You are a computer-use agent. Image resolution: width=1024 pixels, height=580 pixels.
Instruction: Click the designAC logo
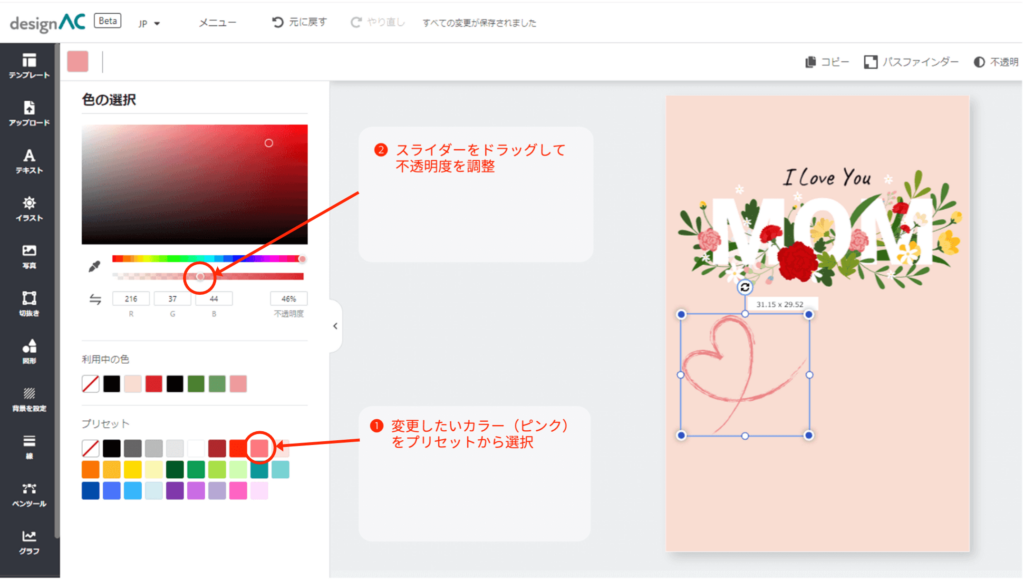[48, 23]
